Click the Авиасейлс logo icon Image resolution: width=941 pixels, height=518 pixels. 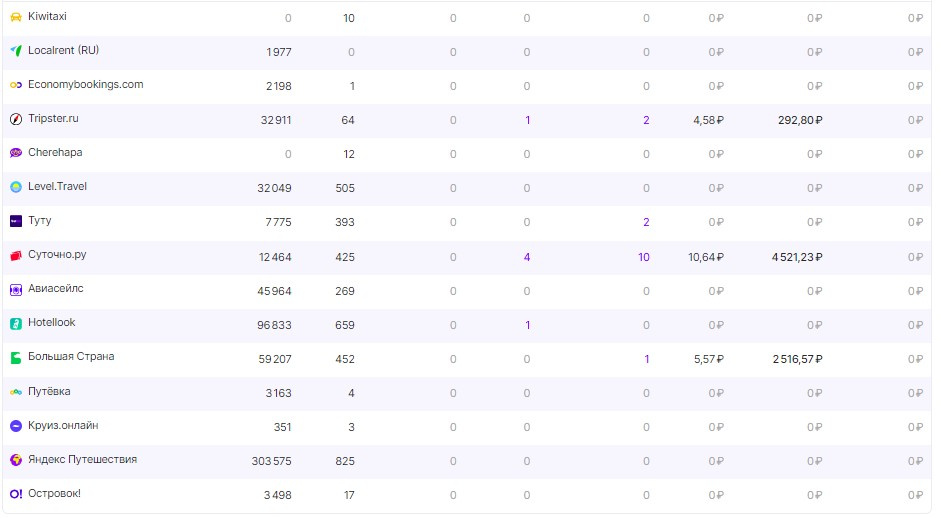click(16, 290)
